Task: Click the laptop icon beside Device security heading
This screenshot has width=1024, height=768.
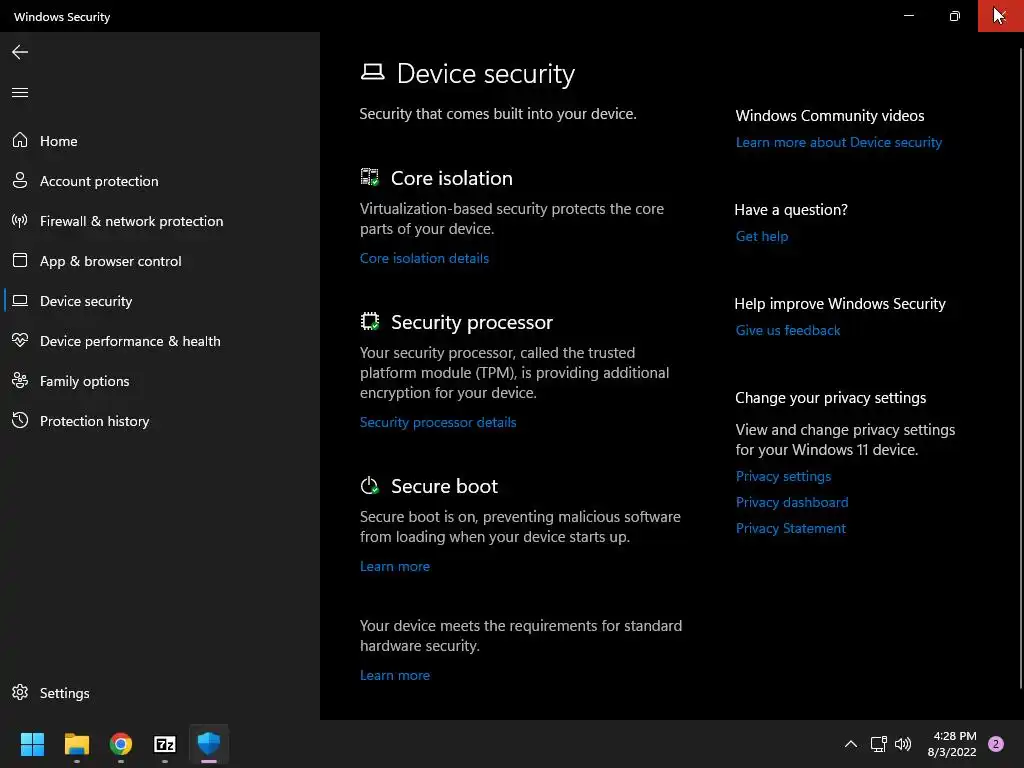Action: (x=372, y=72)
